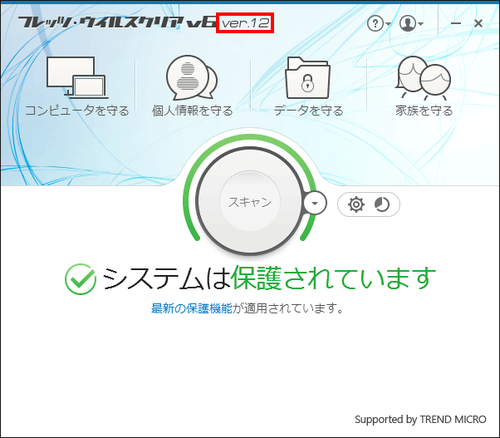Open settings gear icon
Screen dimensions: 500x438
[356, 204]
